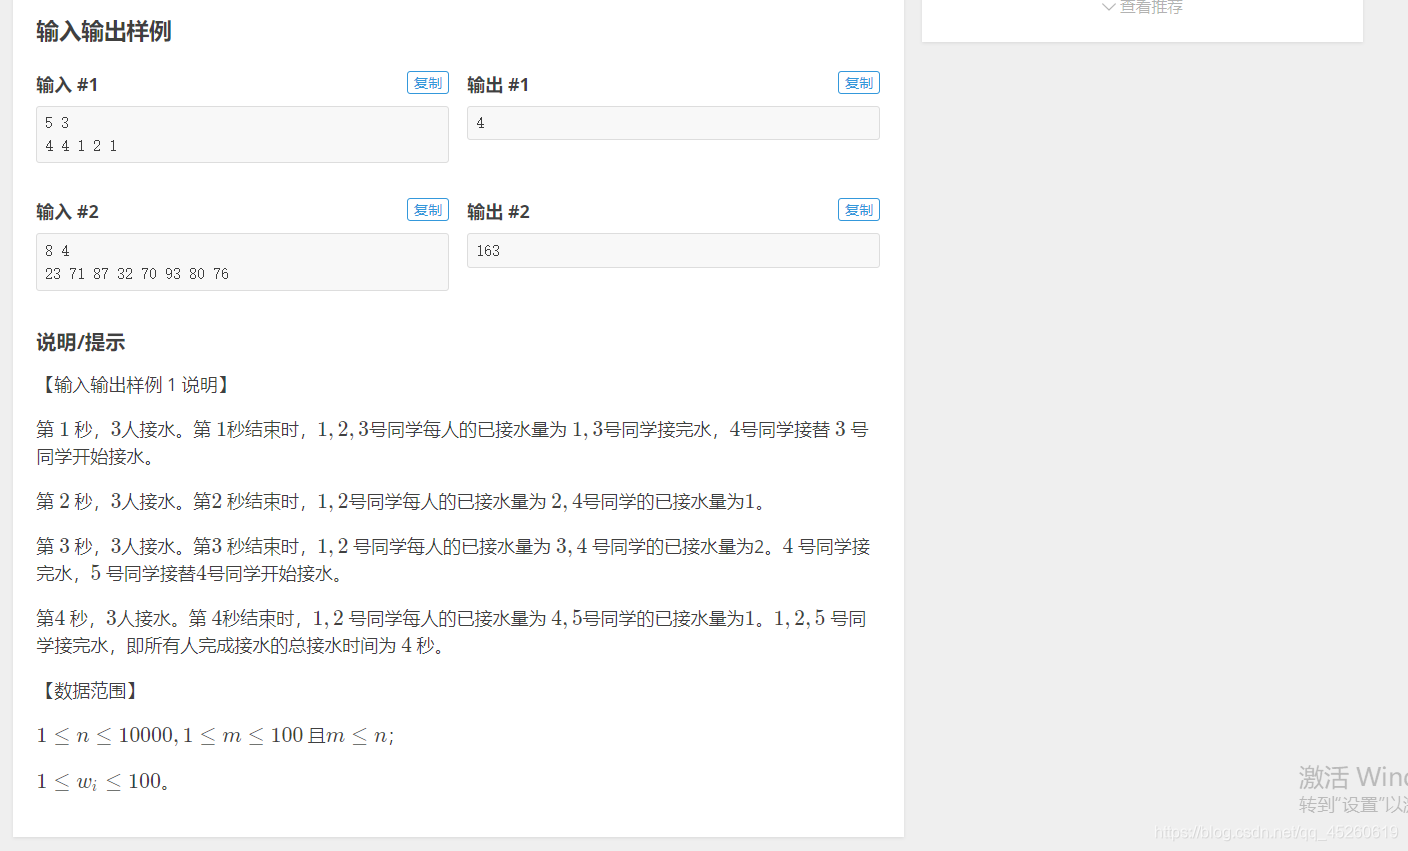Click the 复制 button beside 输出 #2
Screen dimensions: 1408x851
click(x=858, y=209)
